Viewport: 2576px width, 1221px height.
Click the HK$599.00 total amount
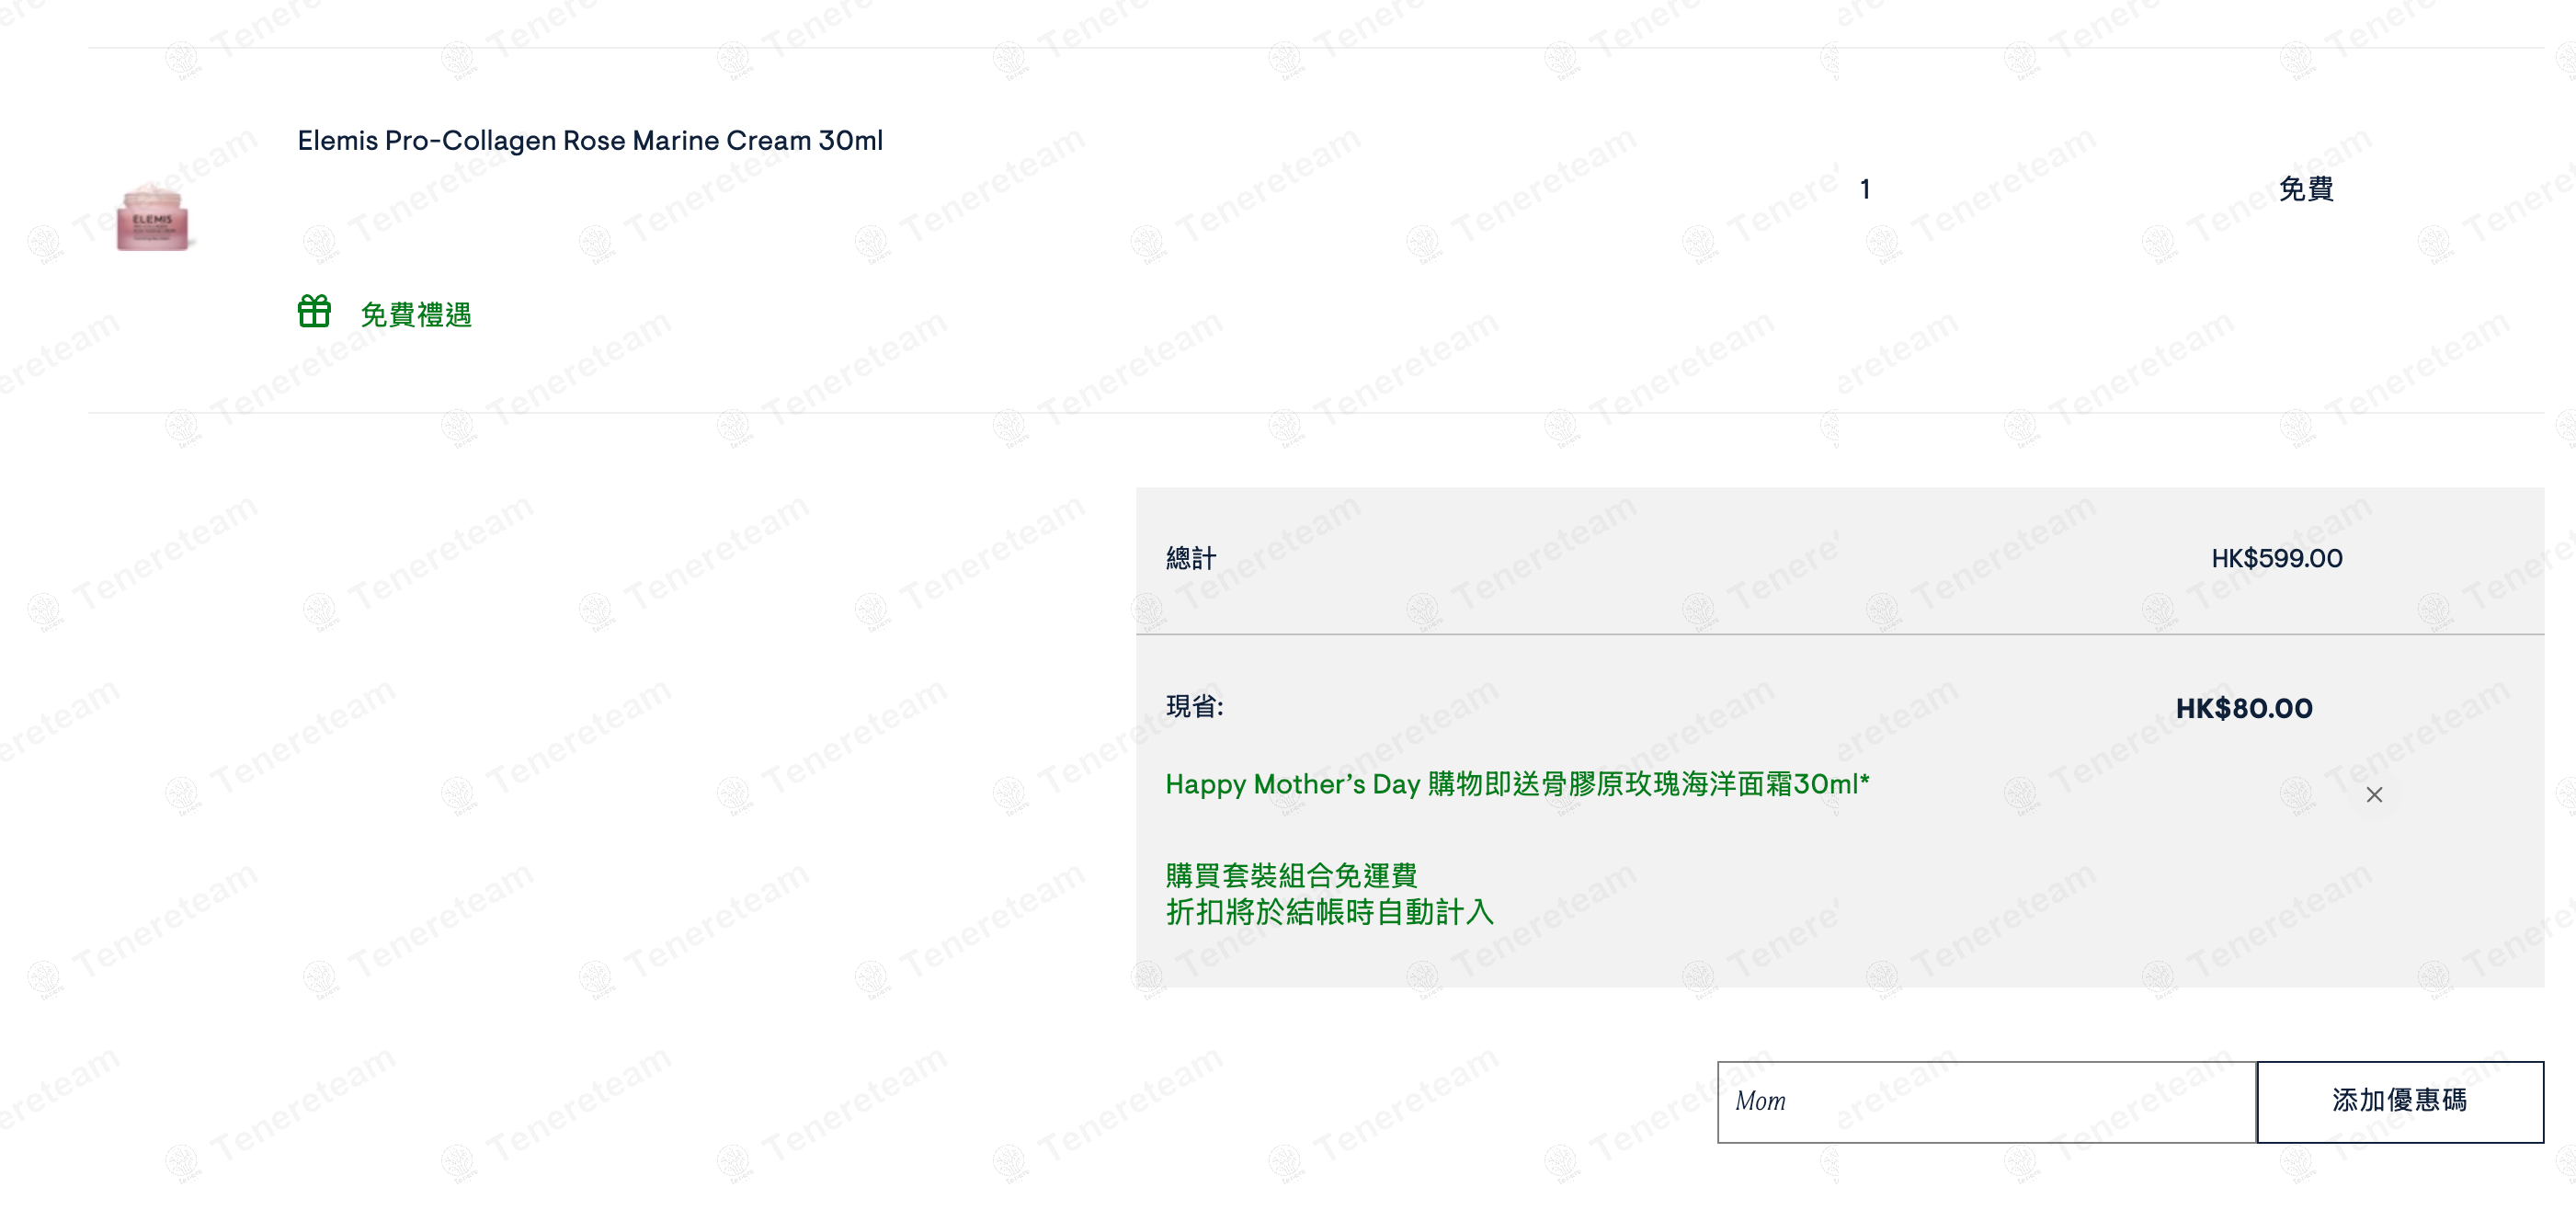click(x=2277, y=558)
